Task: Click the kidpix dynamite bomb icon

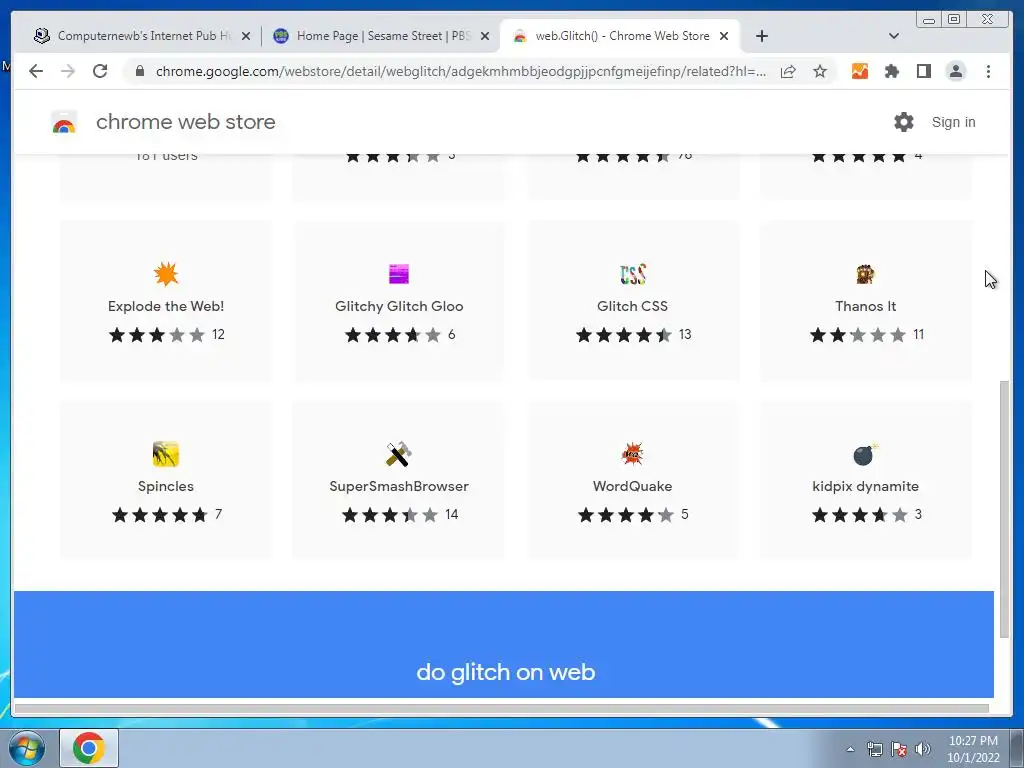Action: click(x=865, y=454)
